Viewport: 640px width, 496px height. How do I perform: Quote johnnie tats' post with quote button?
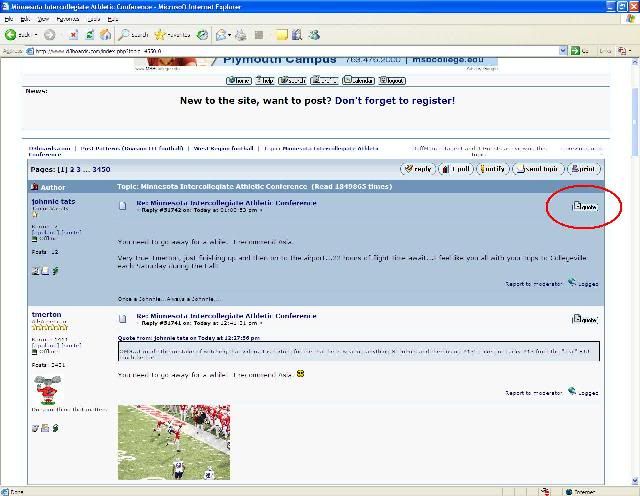tap(585, 207)
